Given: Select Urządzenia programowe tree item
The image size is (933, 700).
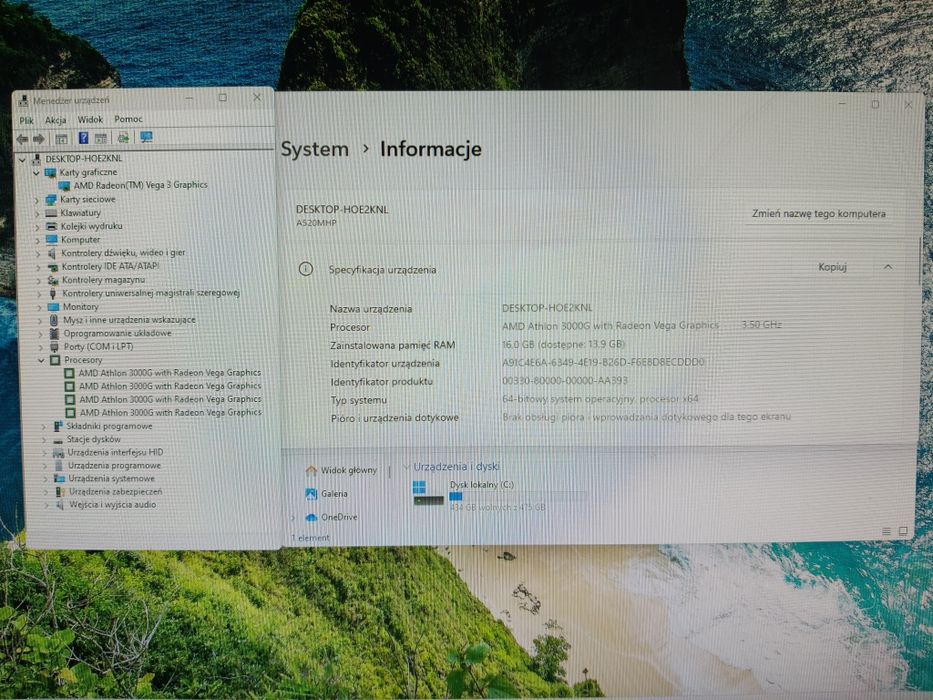Looking at the screenshot, I should click(x=114, y=465).
